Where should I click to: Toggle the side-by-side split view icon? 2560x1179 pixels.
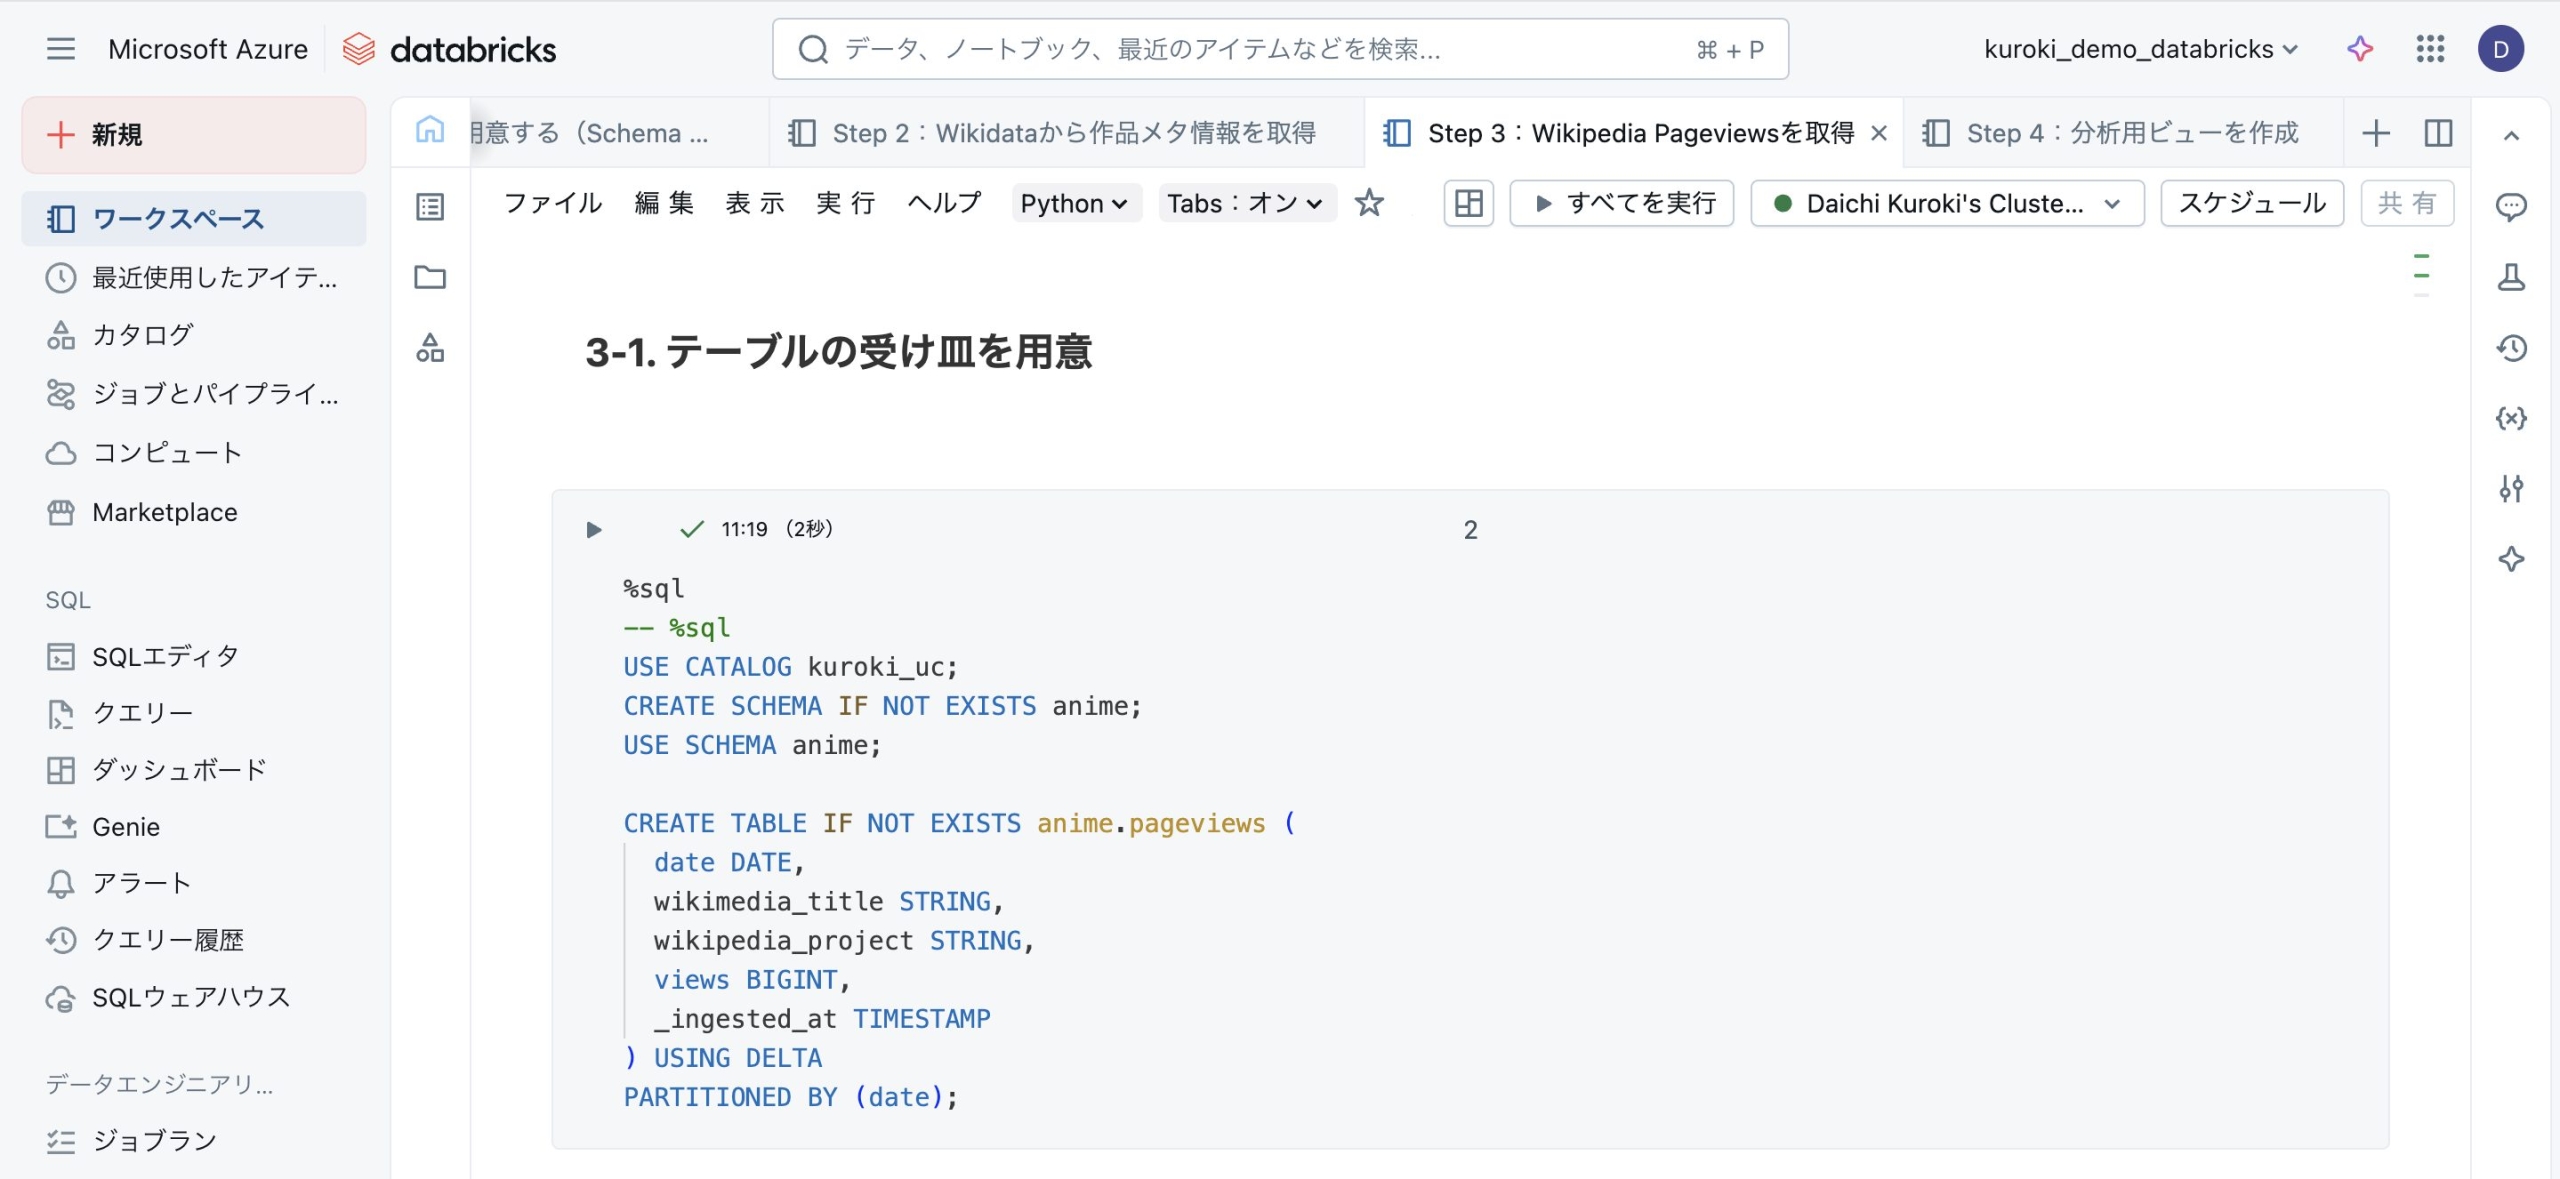pos(2438,133)
